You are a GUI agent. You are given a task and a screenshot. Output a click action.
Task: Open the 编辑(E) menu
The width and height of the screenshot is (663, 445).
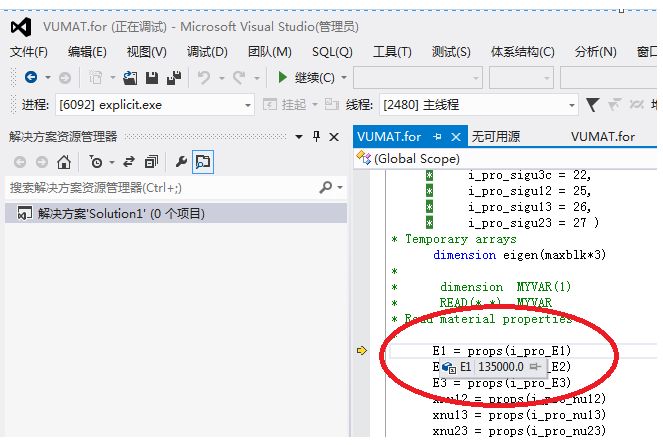87,52
